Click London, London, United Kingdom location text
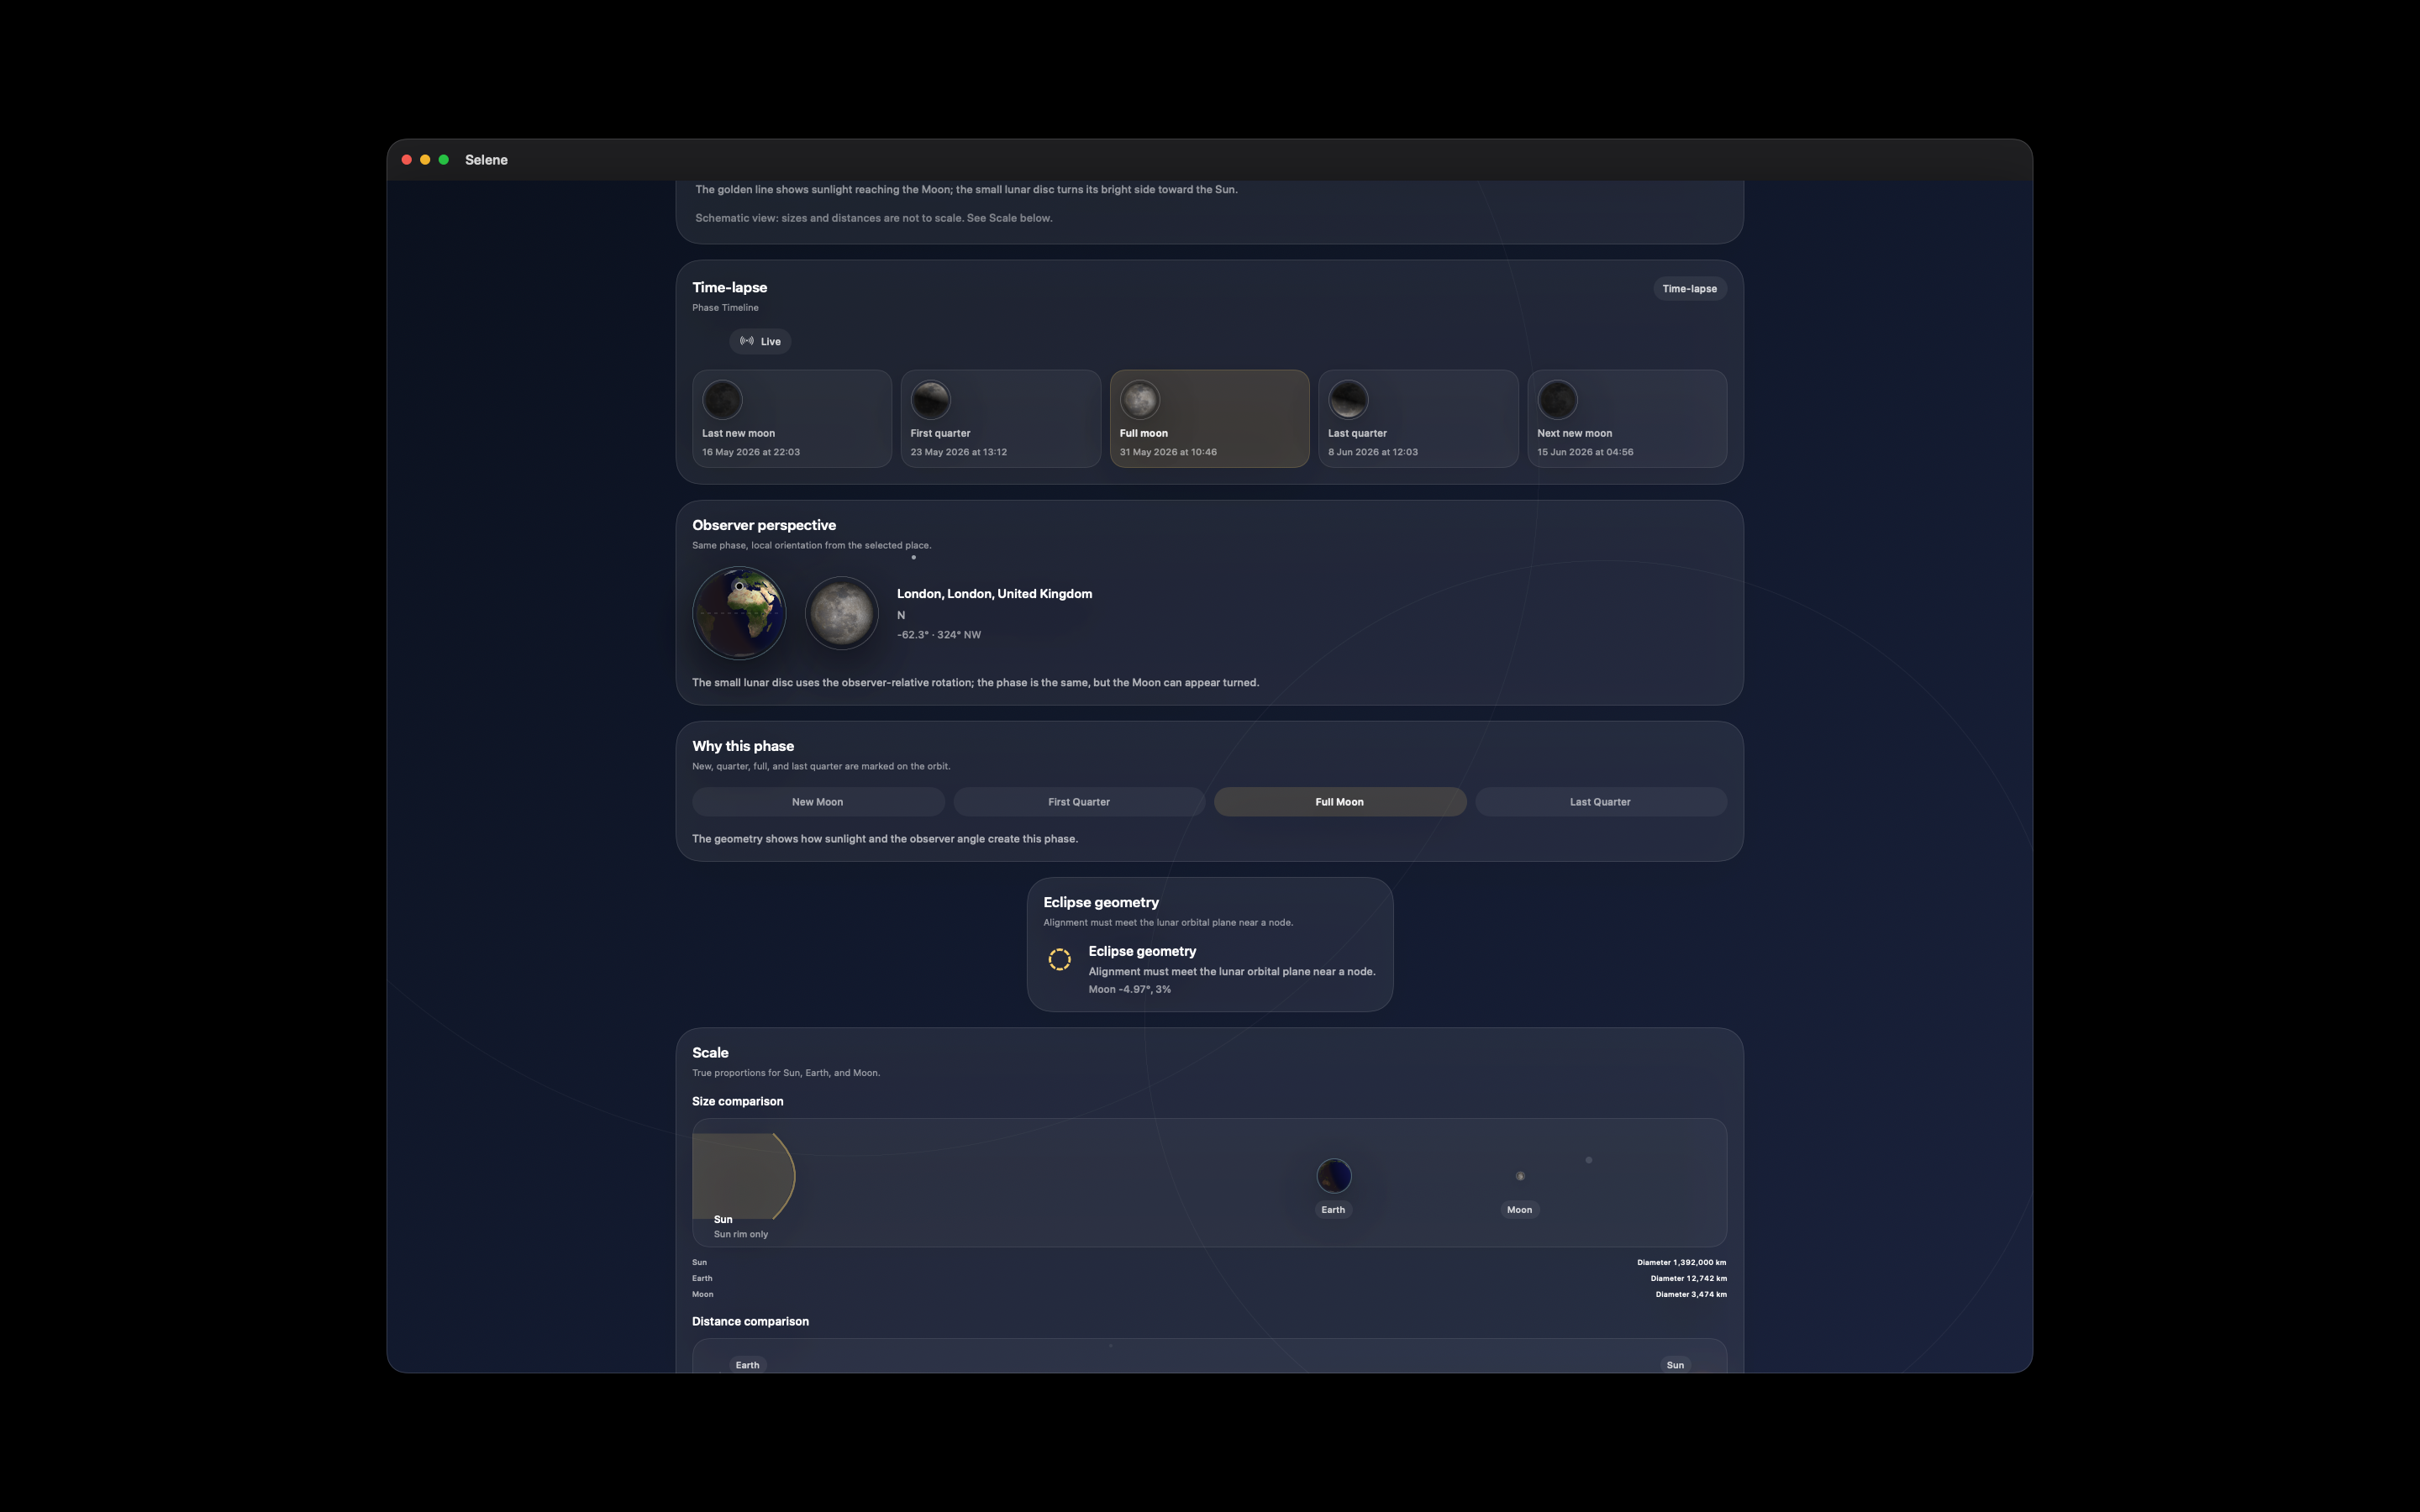This screenshot has width=2420, height=1512. 994,594
